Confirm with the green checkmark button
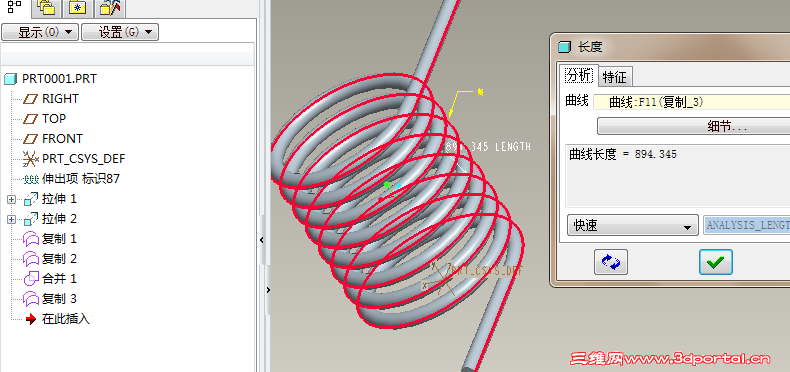790x372 pixels. pos(715,262)
